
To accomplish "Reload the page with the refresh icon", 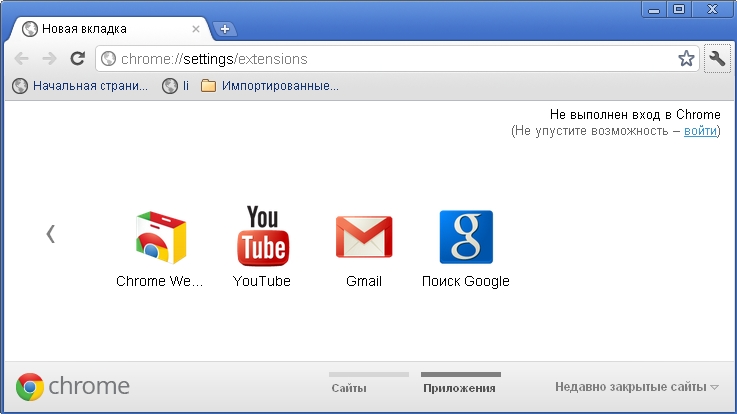I will pyautogui.click(x=78, y=58).
